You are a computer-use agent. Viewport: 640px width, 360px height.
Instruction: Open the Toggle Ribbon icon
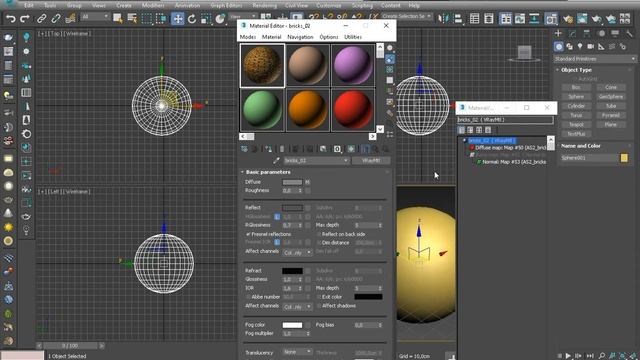click(506, 18)
